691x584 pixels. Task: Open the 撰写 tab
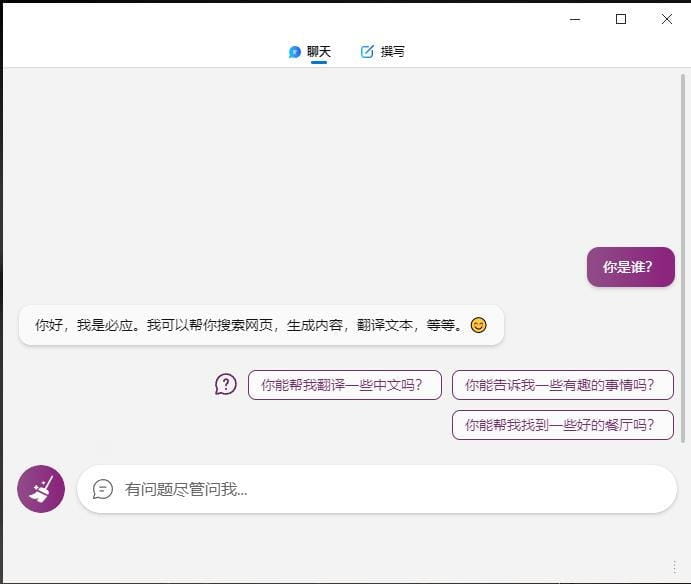click(x=392, y=52)
